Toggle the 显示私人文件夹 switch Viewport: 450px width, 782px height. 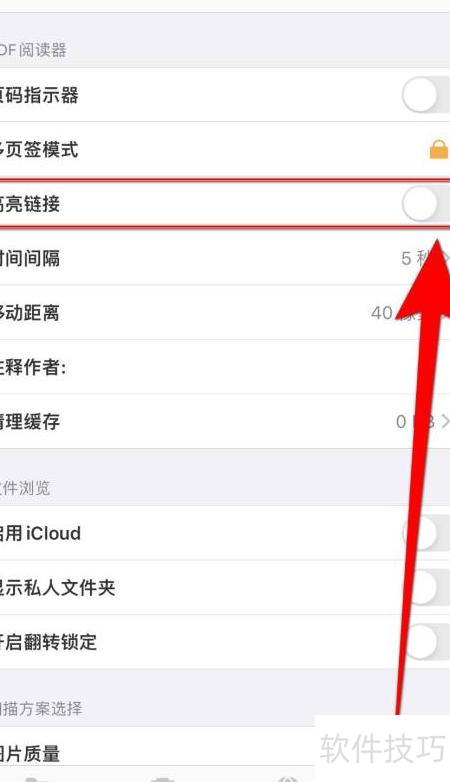pos(426,587)
